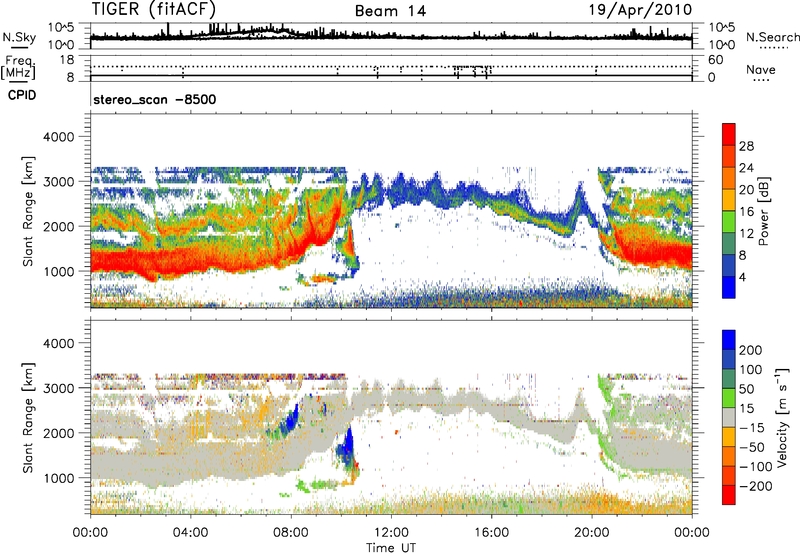Click the 'Freq. [MHz]' label

[x=19, y=68]
